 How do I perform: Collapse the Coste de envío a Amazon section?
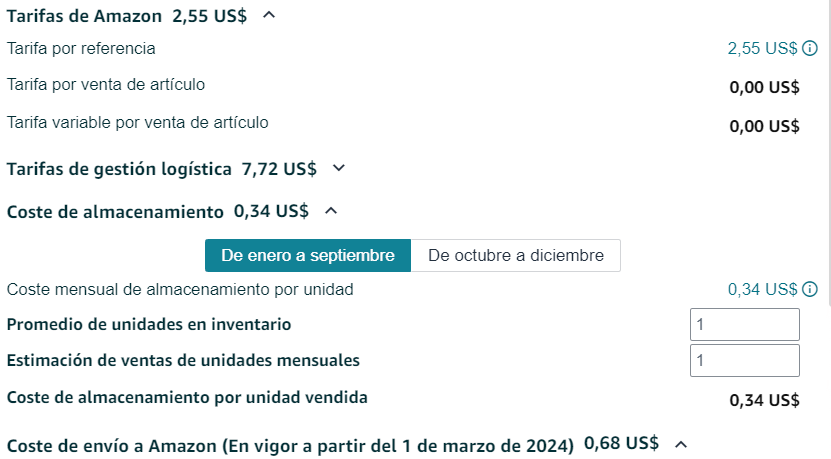681,444
